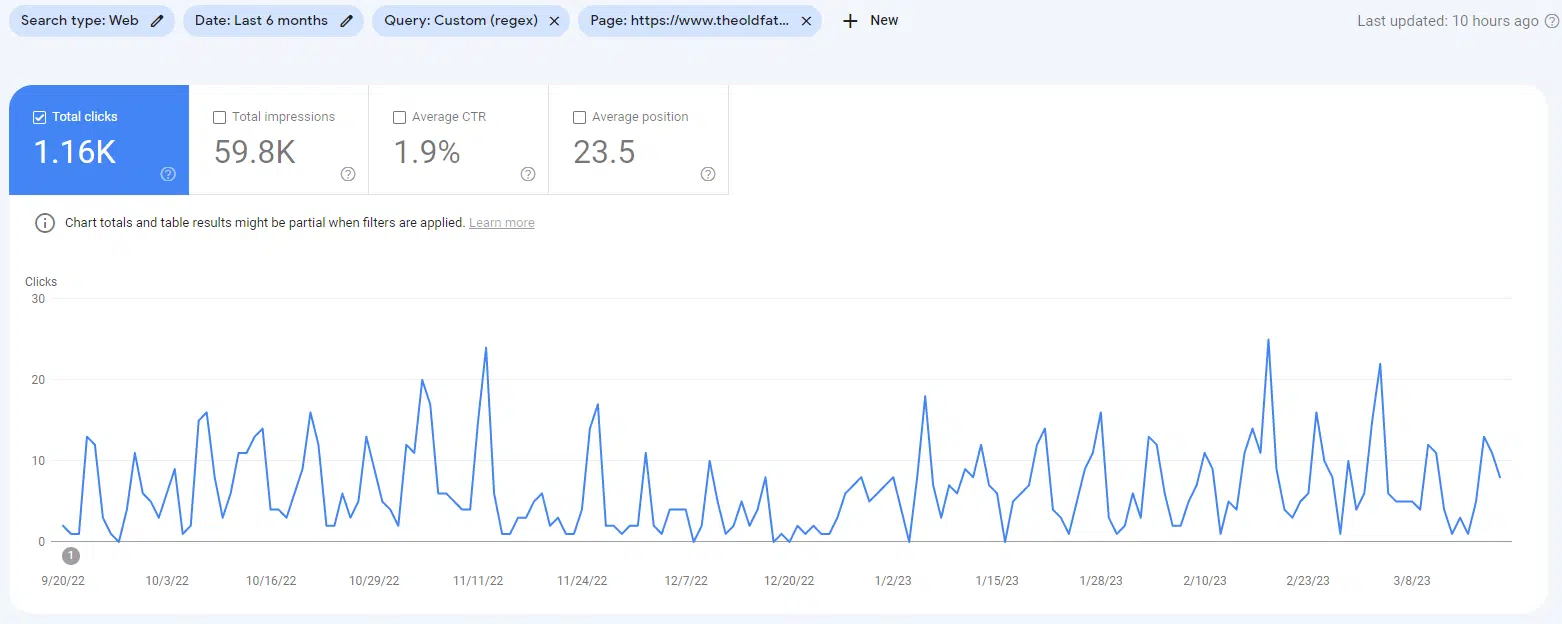This screenshot has height=624, width=1562.
Task: Click help icon on Average CTR card
Action: 528,174
